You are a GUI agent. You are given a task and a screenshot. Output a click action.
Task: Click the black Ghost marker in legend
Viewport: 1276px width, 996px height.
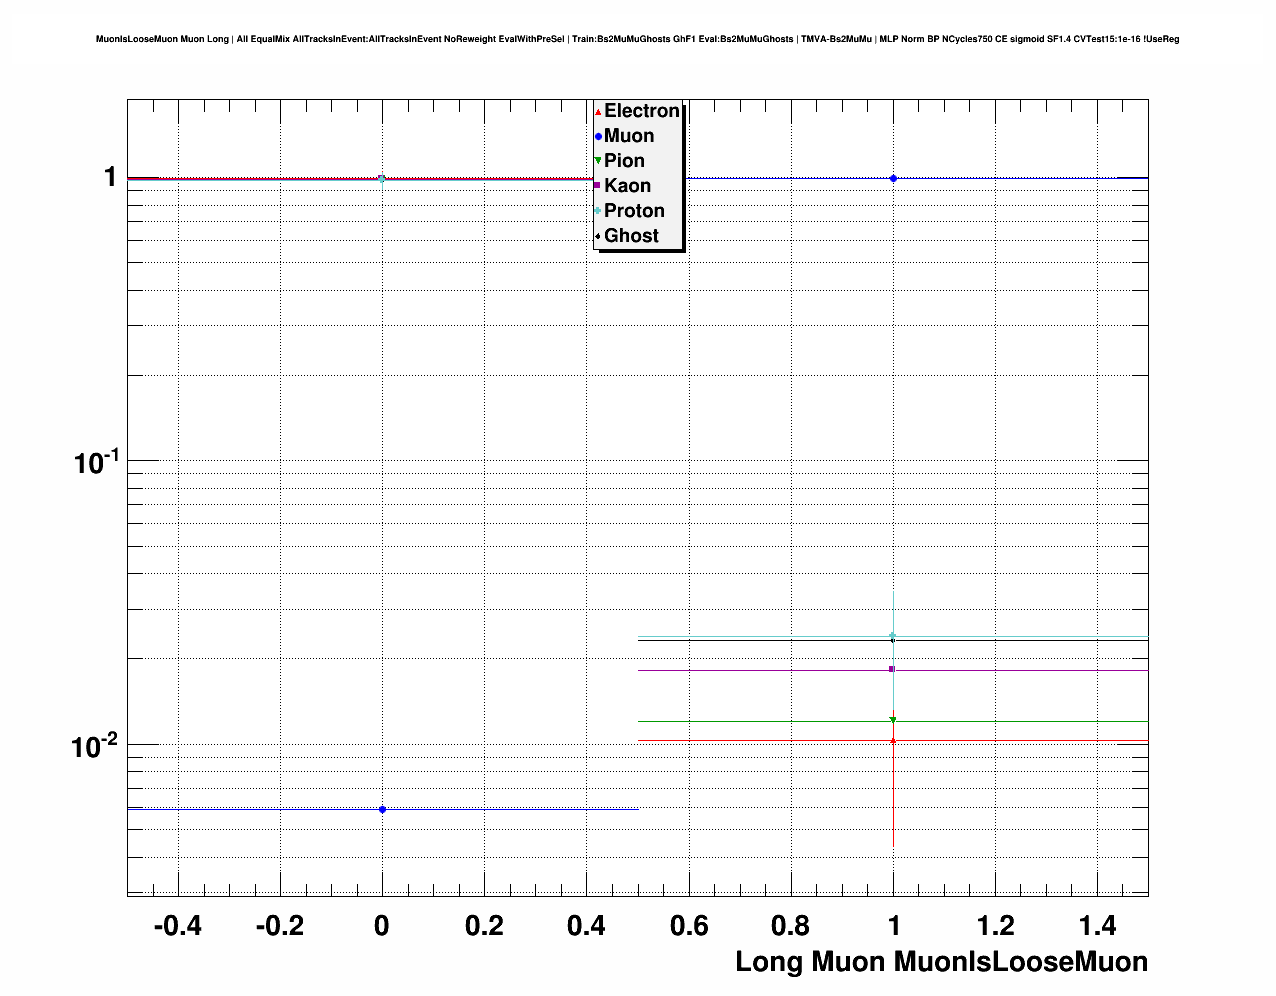pos(598,236)
